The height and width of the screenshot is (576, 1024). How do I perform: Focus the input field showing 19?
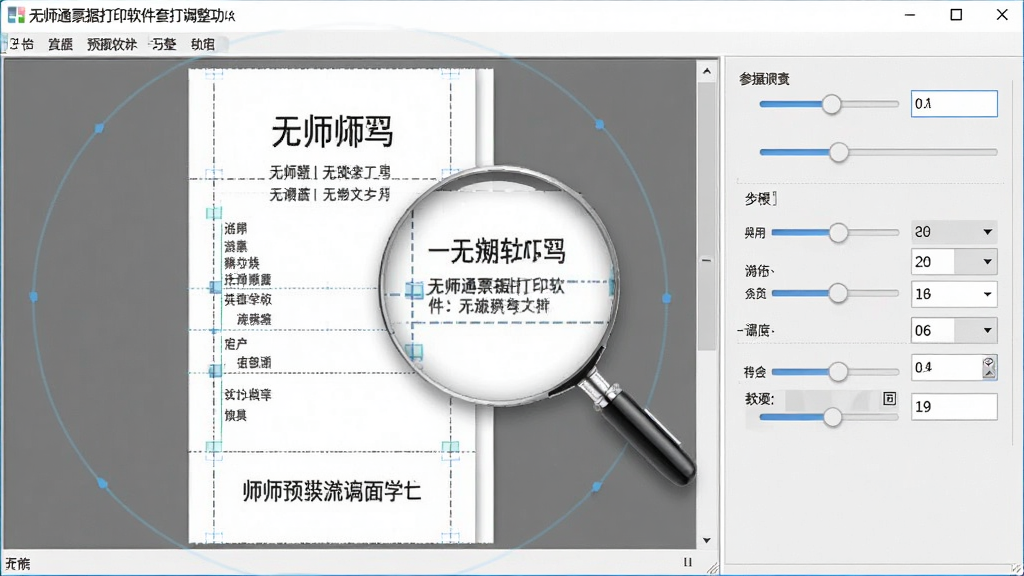(954, 407)
